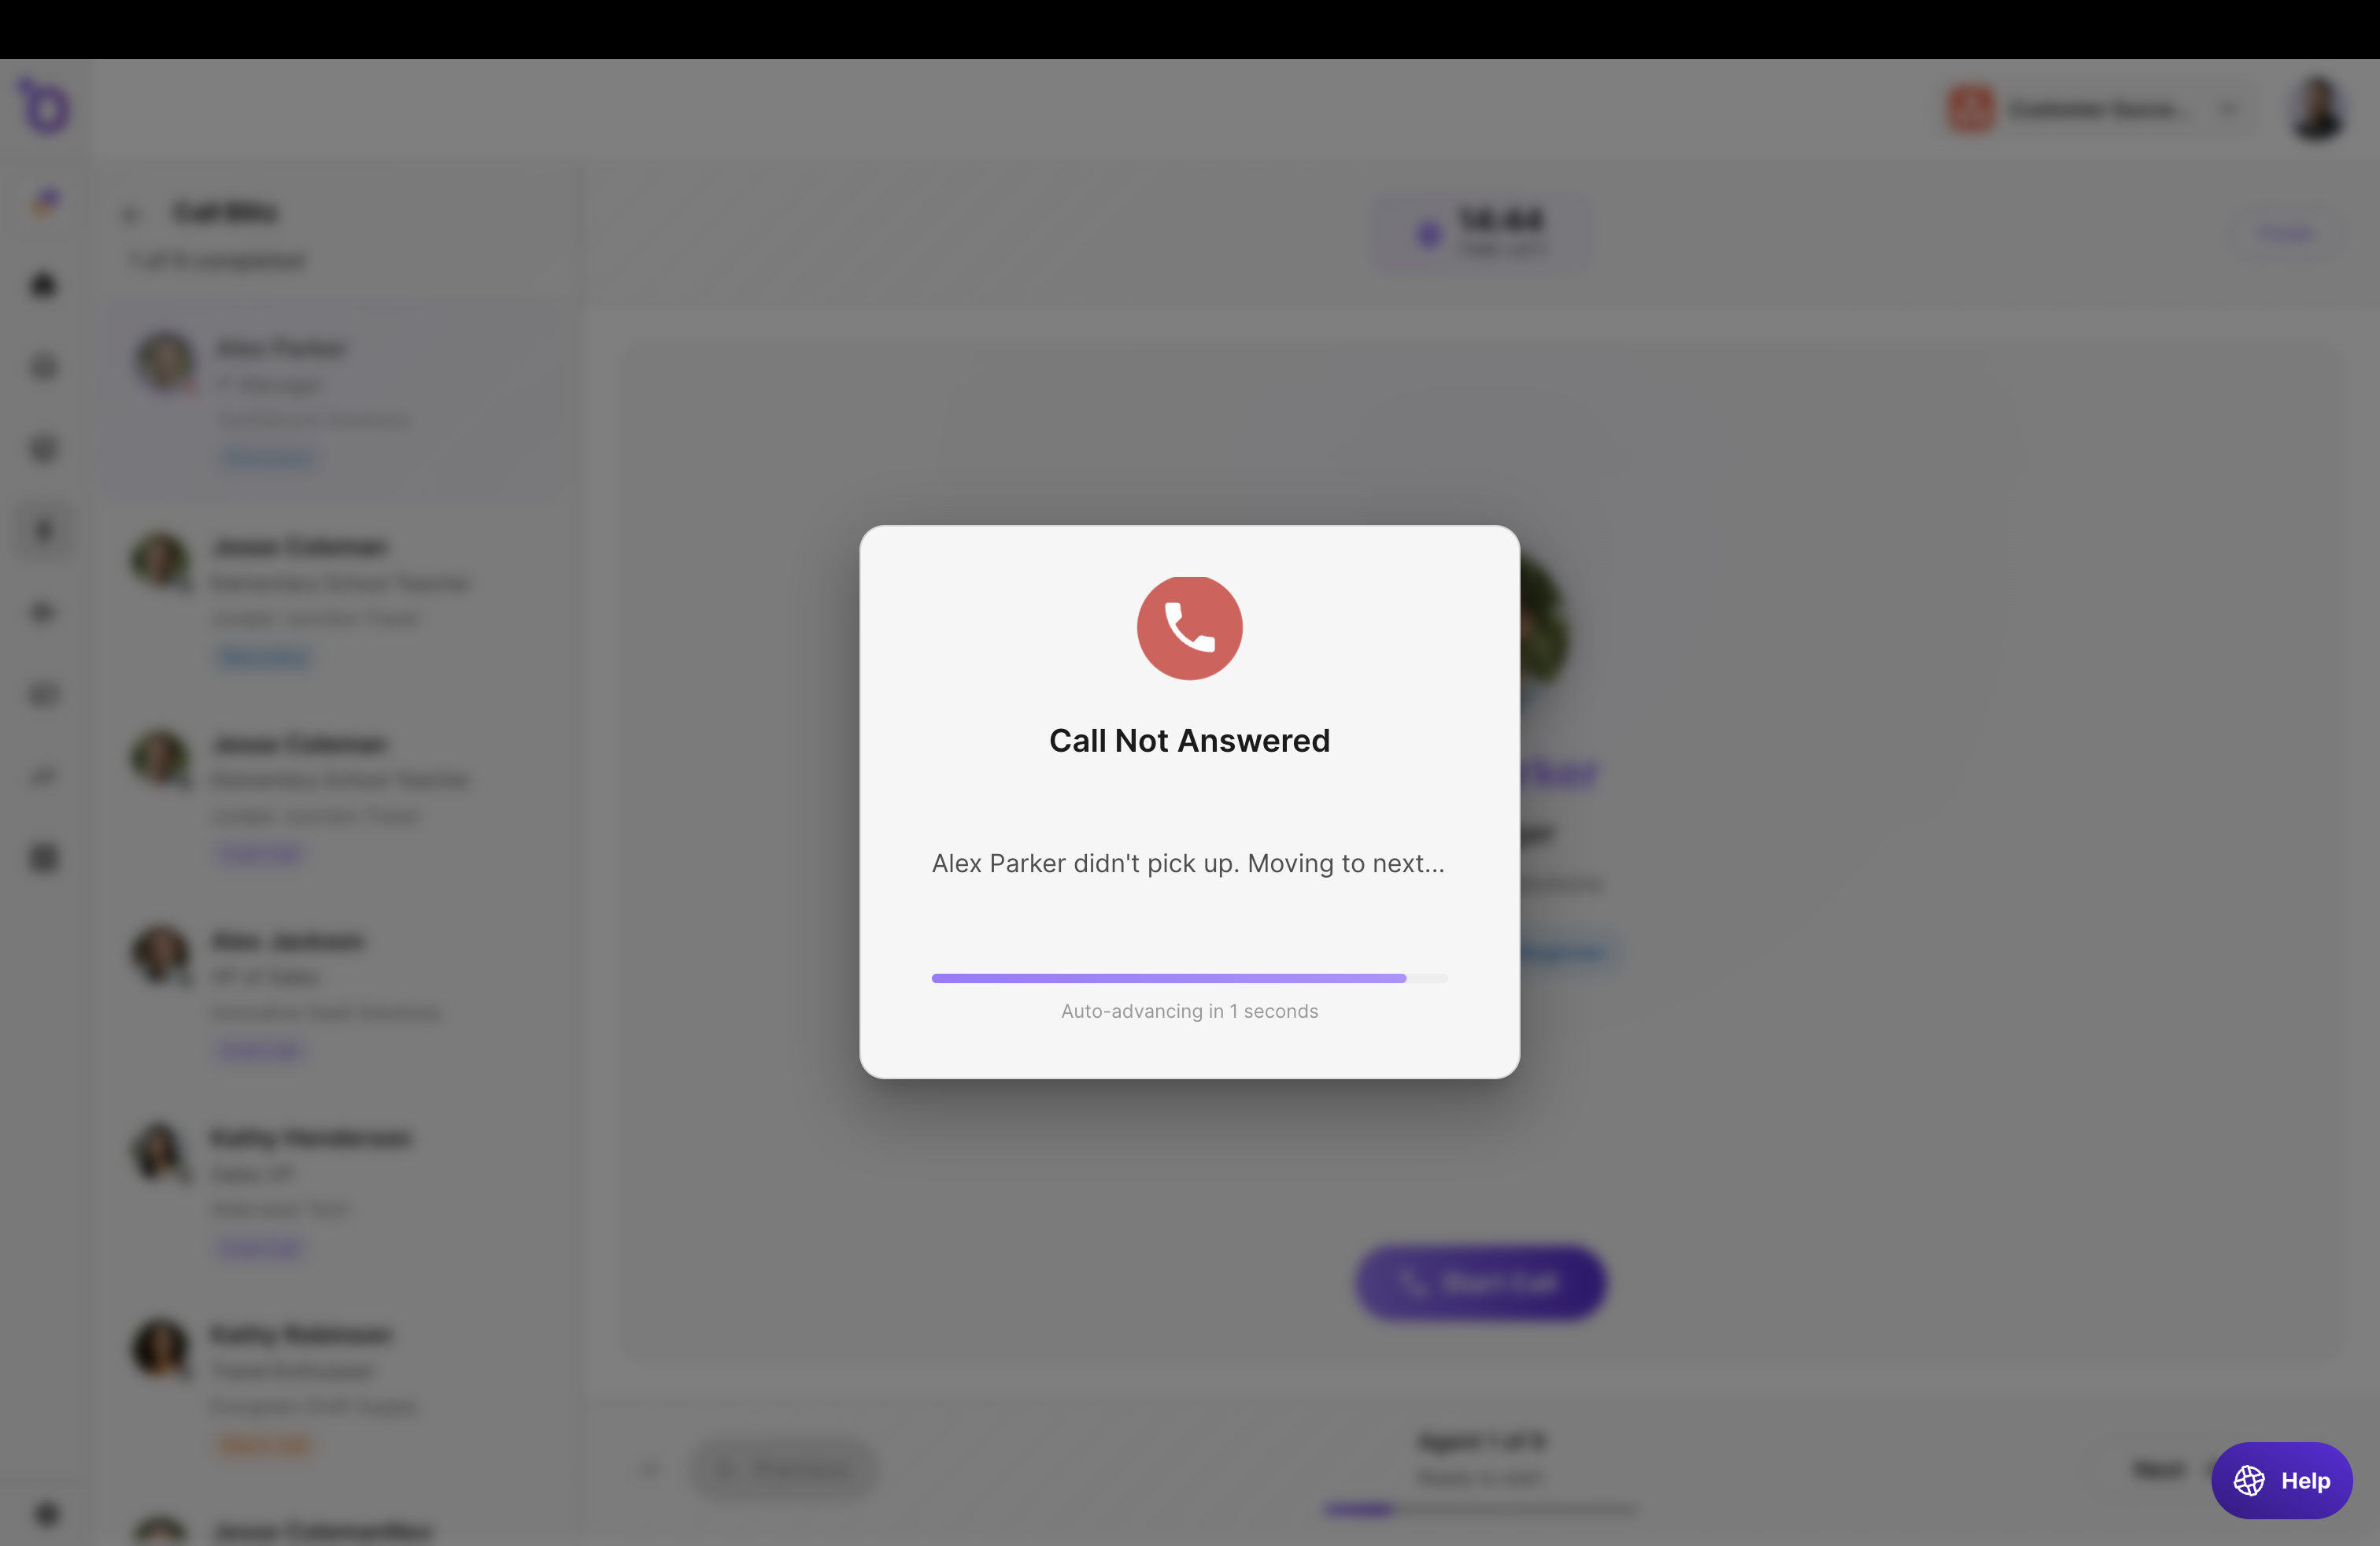The height and width of the screenshot is (1546, 2380).
Task: Click the red phone icon in the dialog
Action: point(1189,627)
